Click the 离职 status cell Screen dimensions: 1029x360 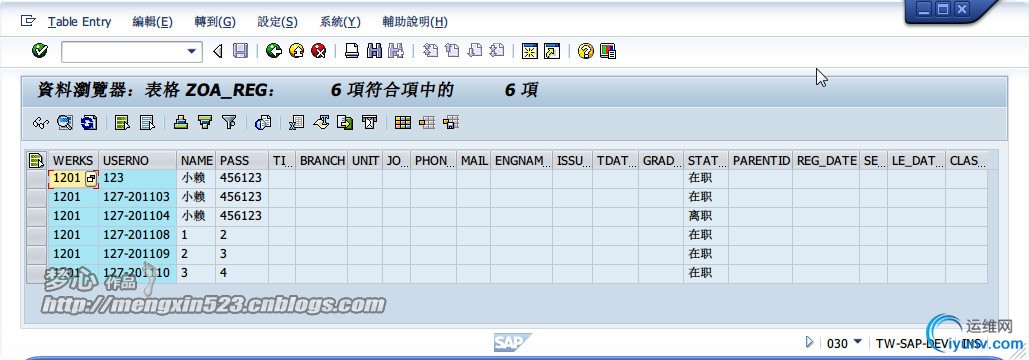[705, 216]
